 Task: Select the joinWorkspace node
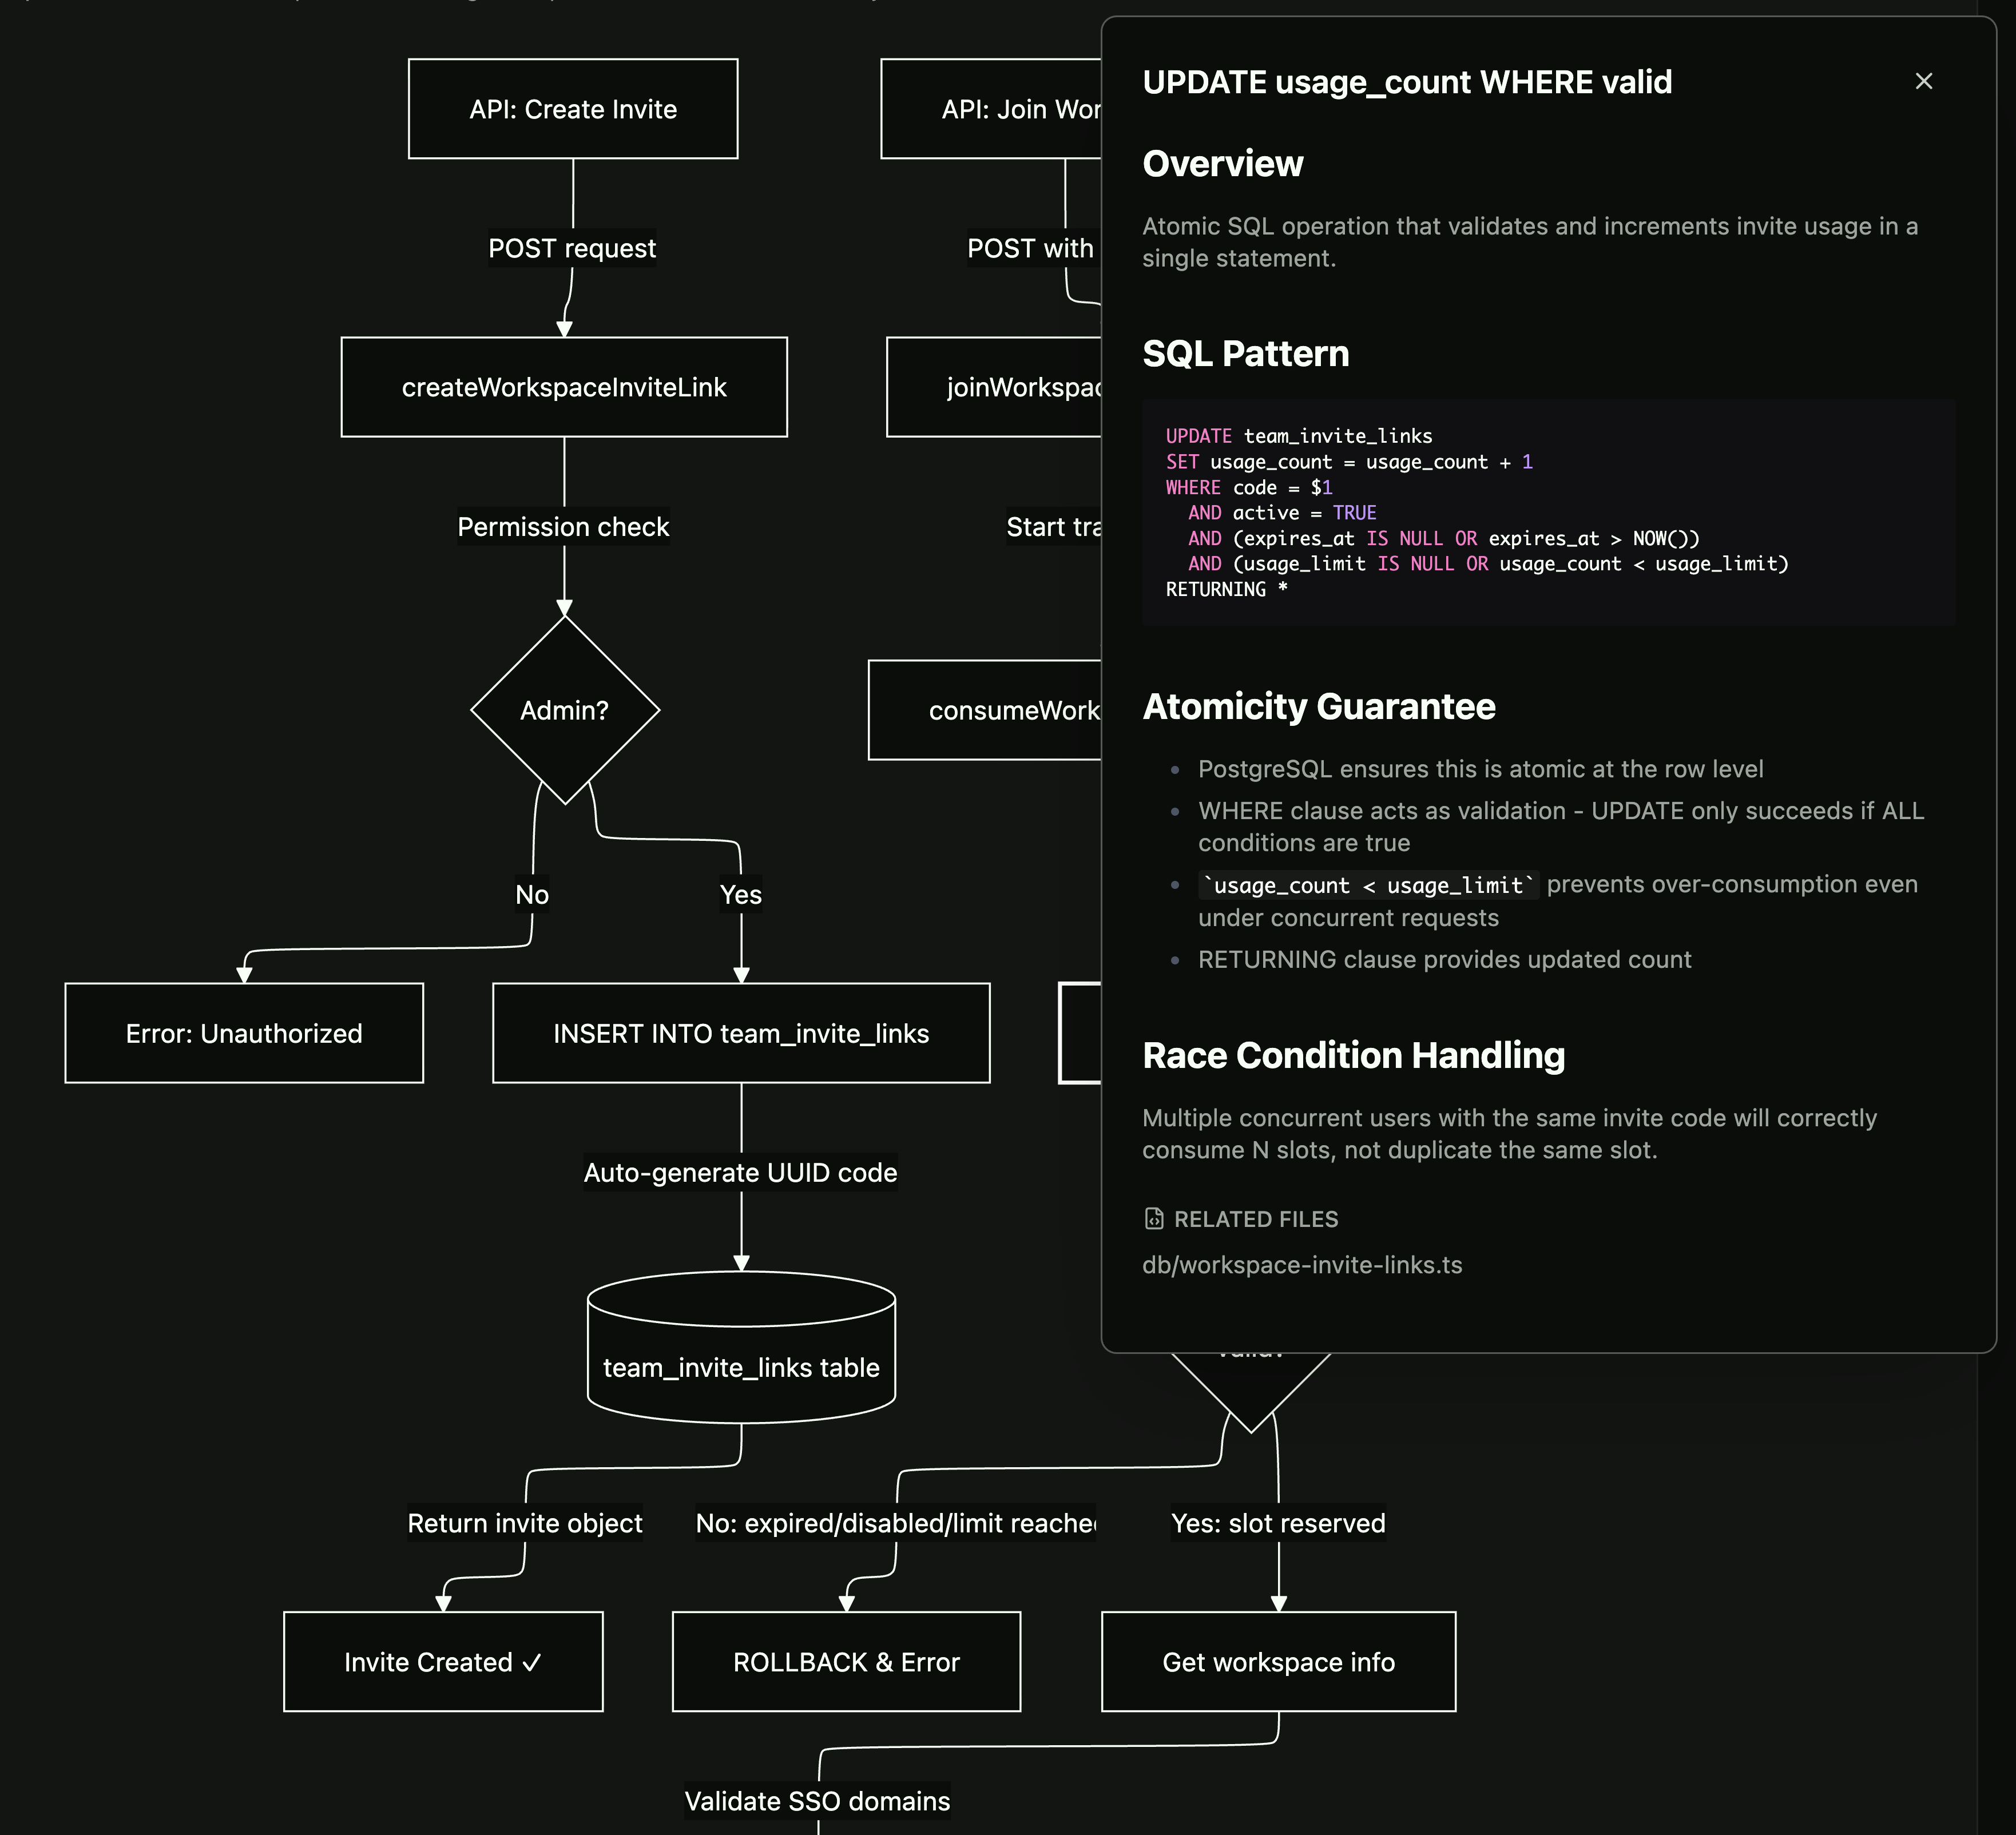point(1000,387)
